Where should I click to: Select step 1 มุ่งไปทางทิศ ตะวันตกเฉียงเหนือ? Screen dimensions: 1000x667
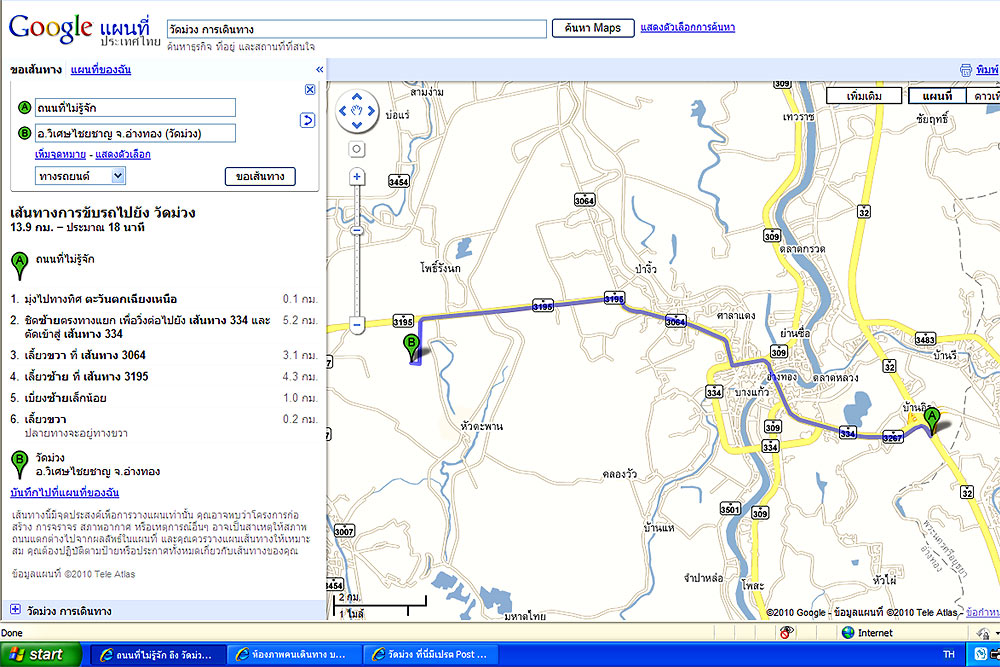pos(164,299)
